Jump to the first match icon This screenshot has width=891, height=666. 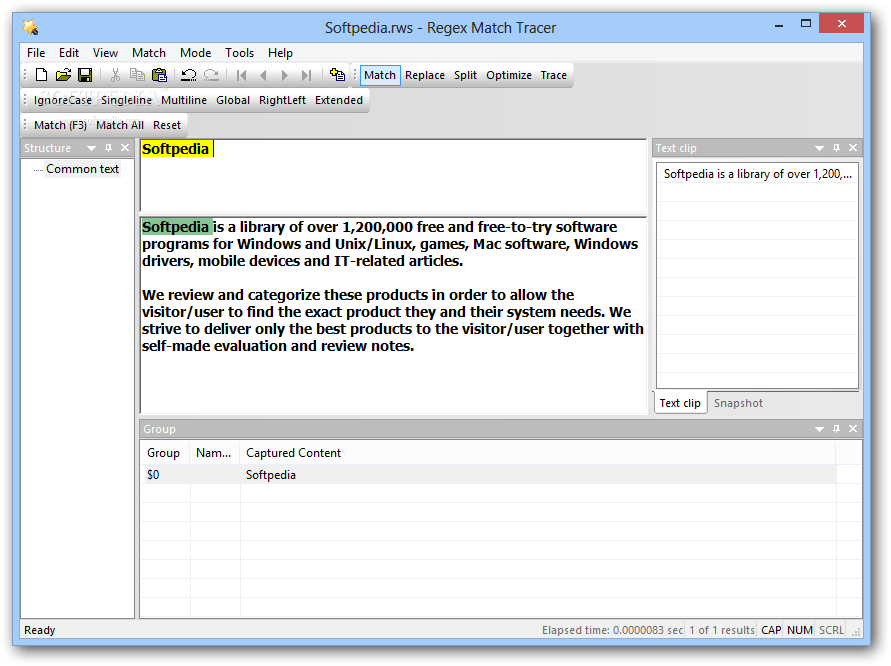pos(241,75)
